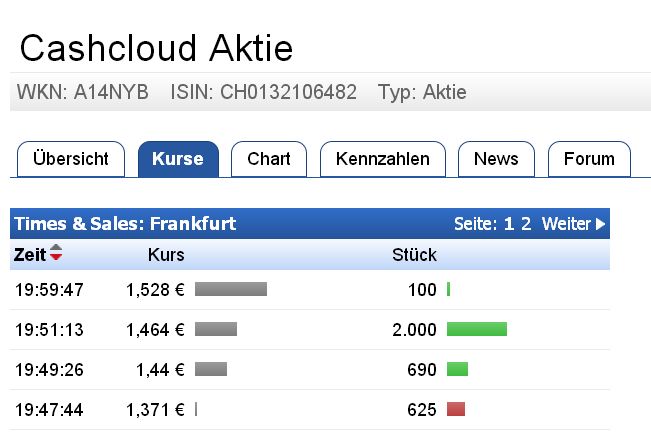
Task: Go to page 1 of results
Action: pos(509,224)
